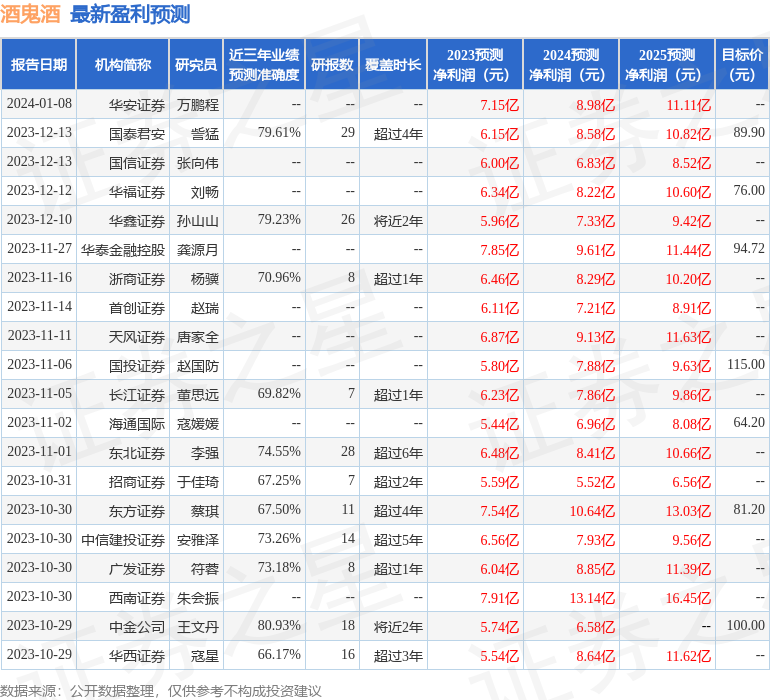
Task: Click the 69.82% accuracy value
Action: [x=279, y=393]
